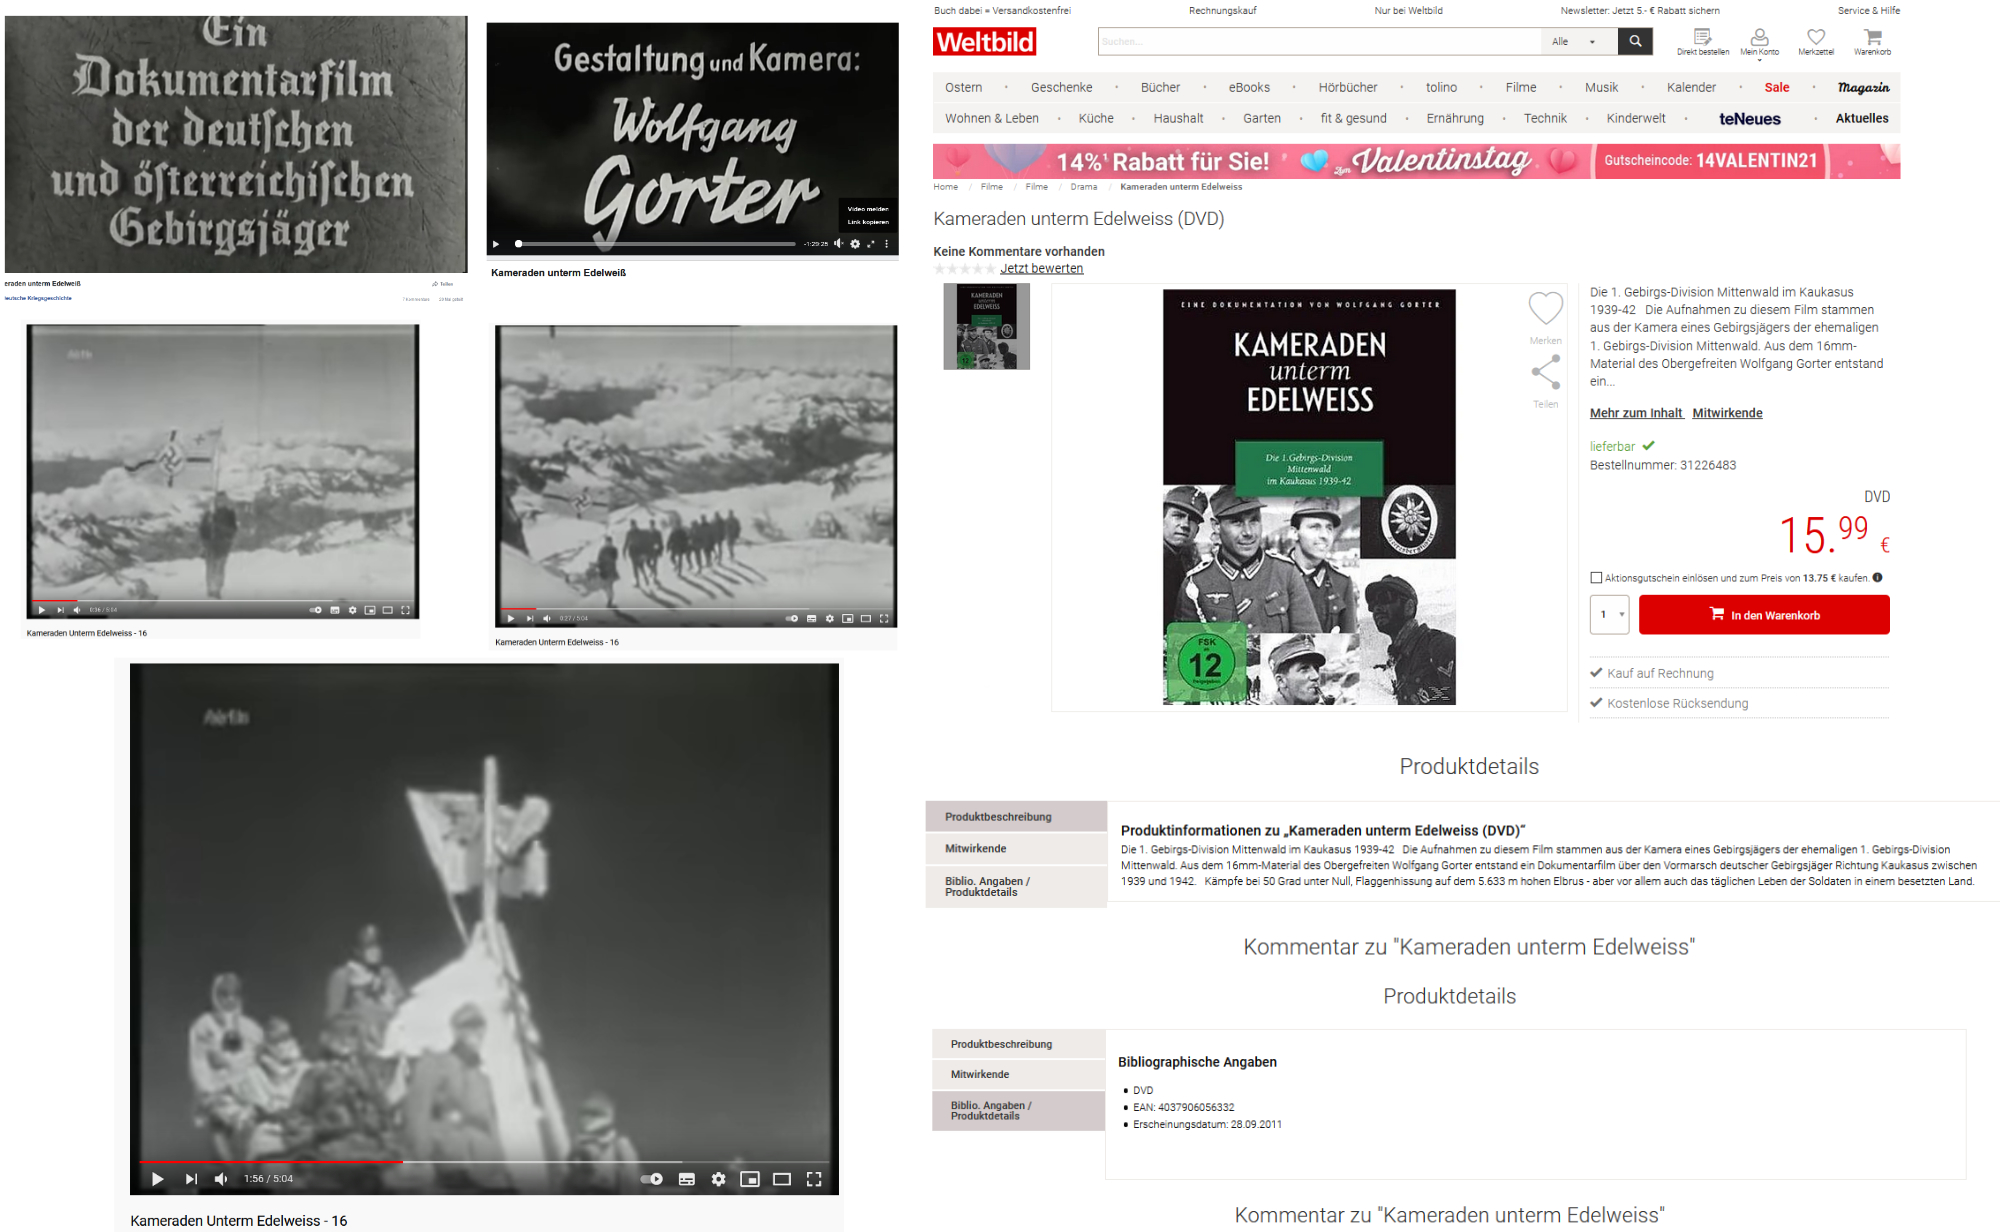2000x1232 pixels.
Task: Select the Mitwirkende tab under Produktdetails
Action: coord(976,849)
